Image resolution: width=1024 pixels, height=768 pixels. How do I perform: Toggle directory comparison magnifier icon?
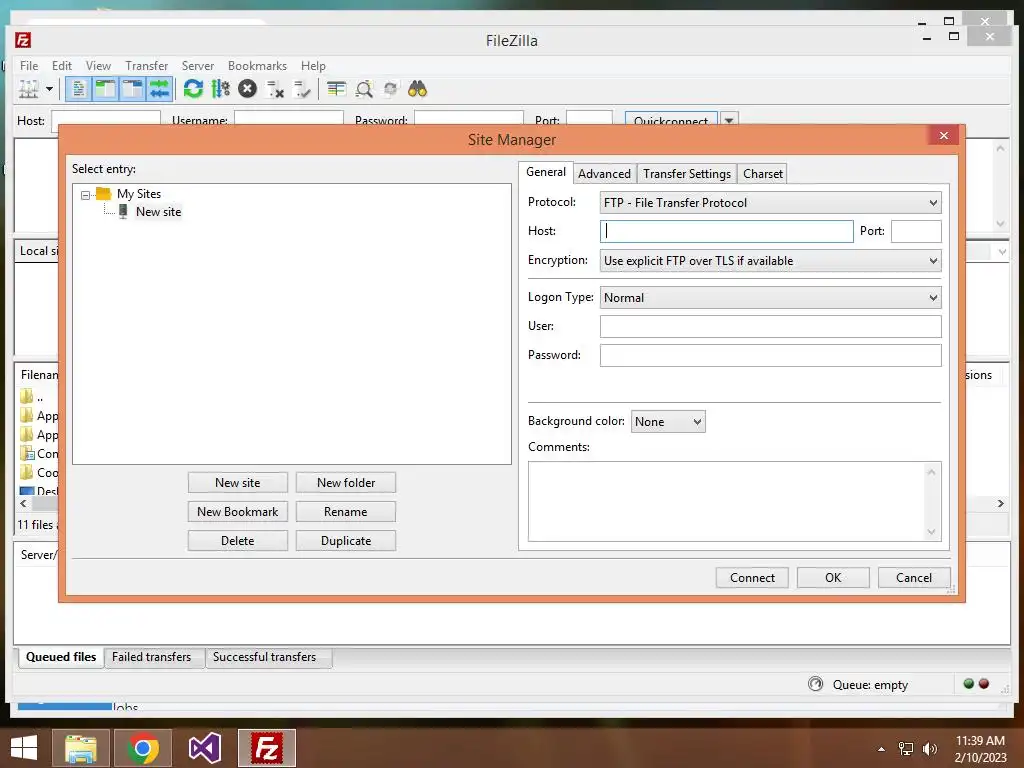[364, 89]
